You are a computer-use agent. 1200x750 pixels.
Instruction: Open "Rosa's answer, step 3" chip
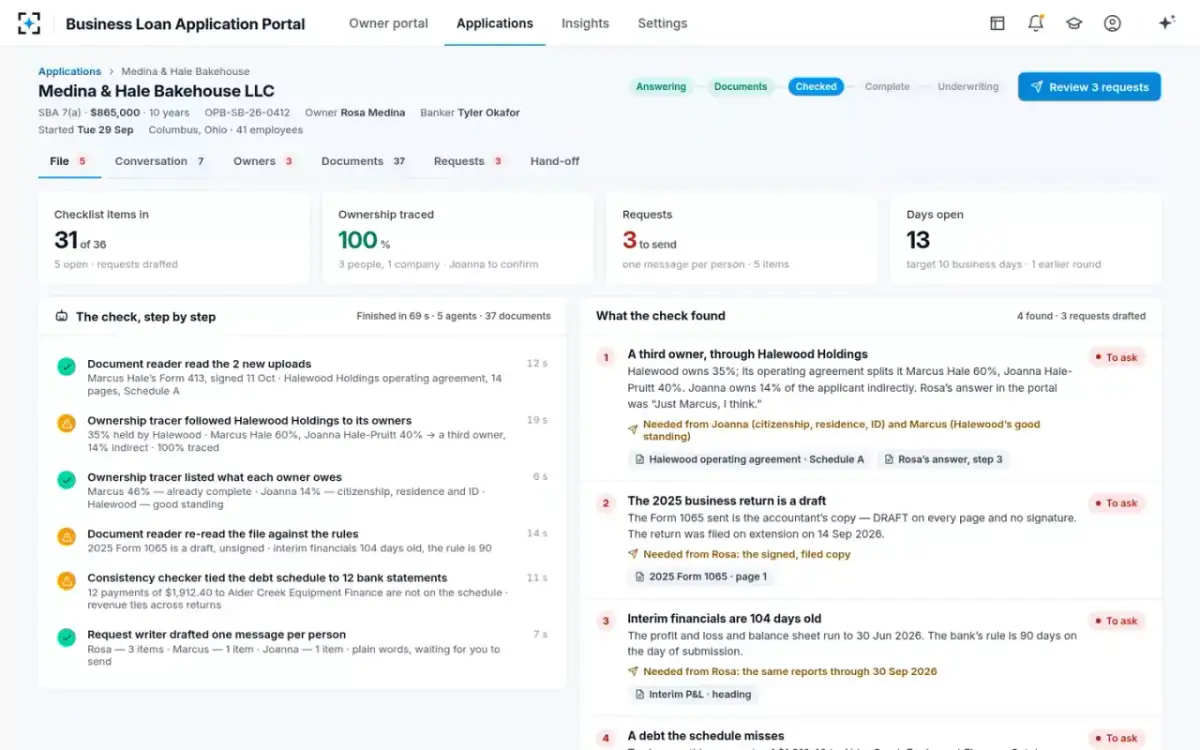click(x=943, y=460)
